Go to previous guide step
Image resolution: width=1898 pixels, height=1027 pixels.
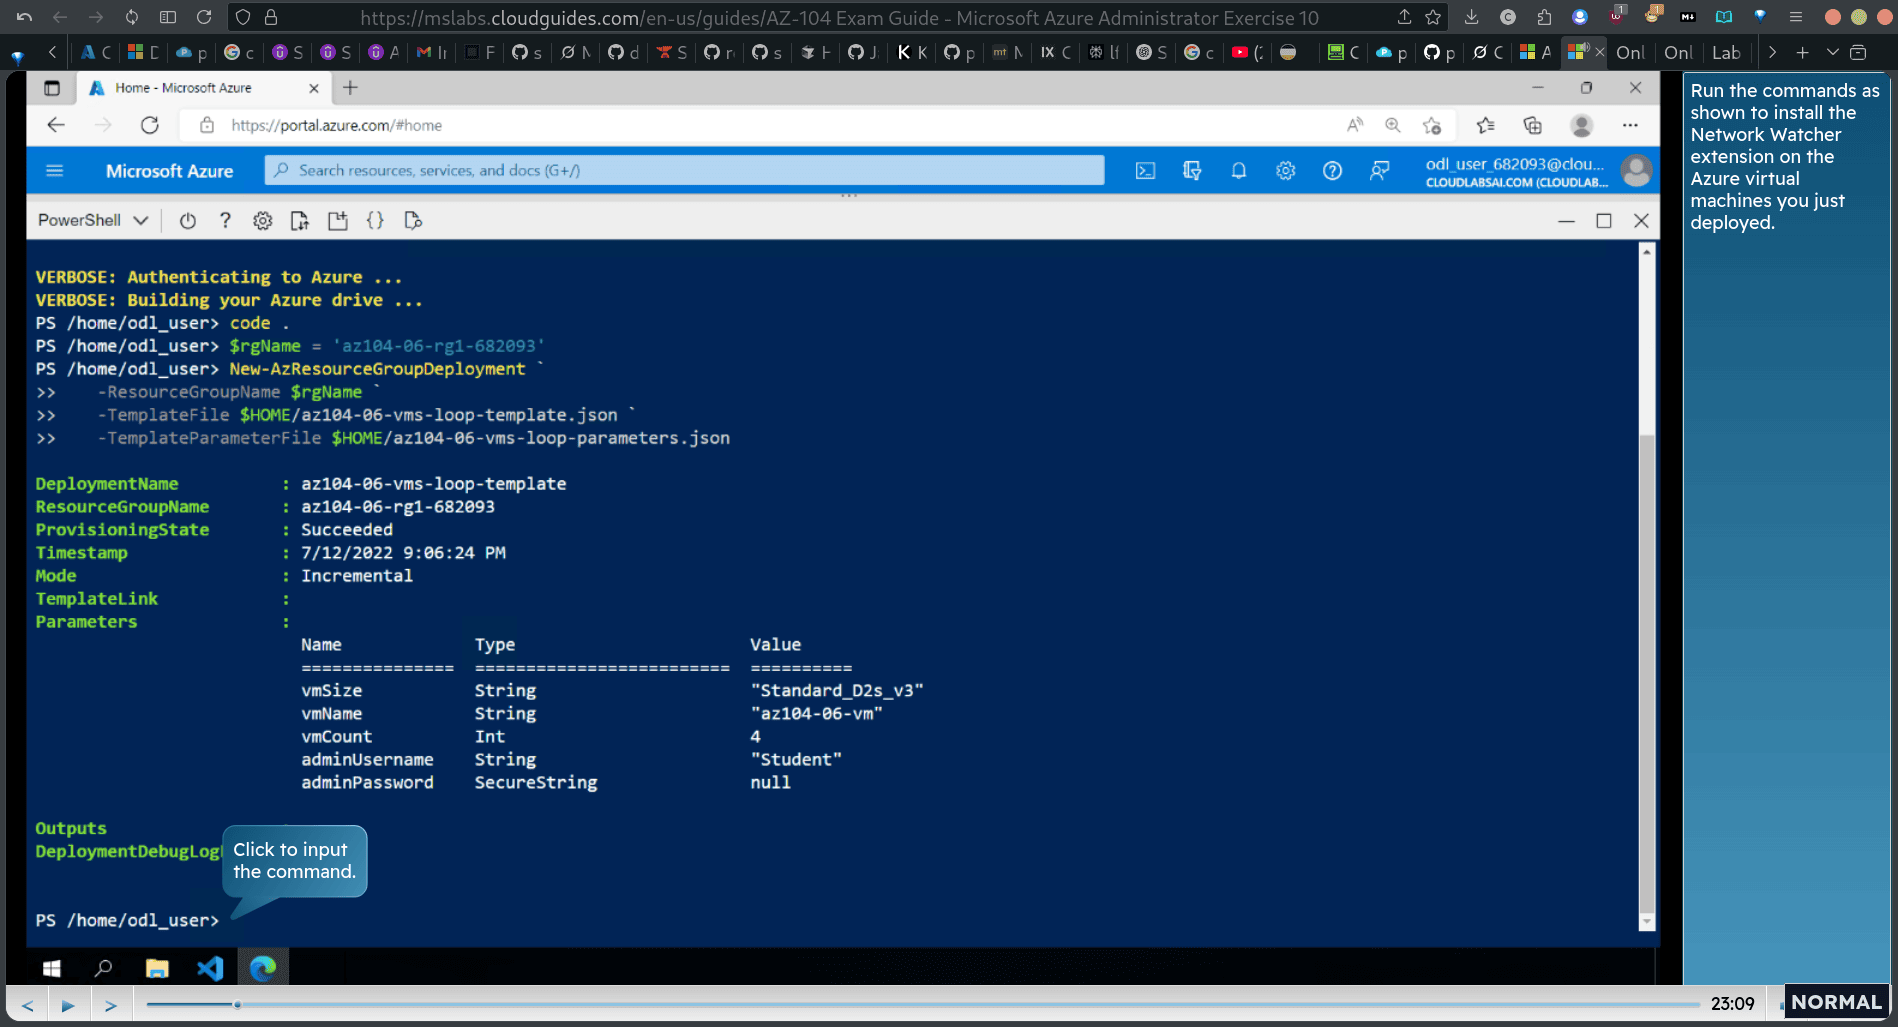28,1005
